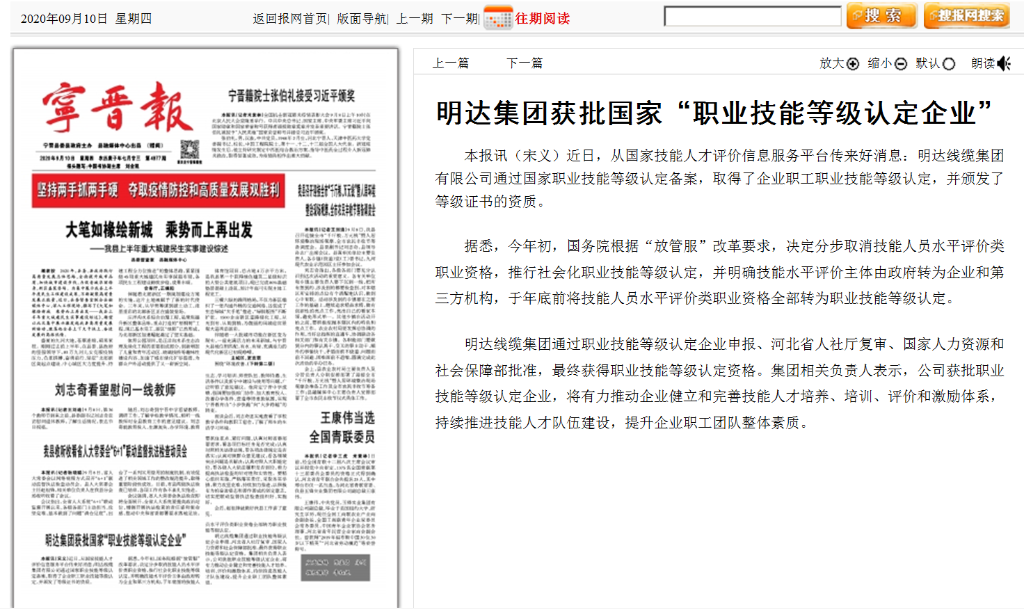Click the 放大 zoom-in plus icon
This screenshot has height=612, width=1024.
tap(853, 64)
